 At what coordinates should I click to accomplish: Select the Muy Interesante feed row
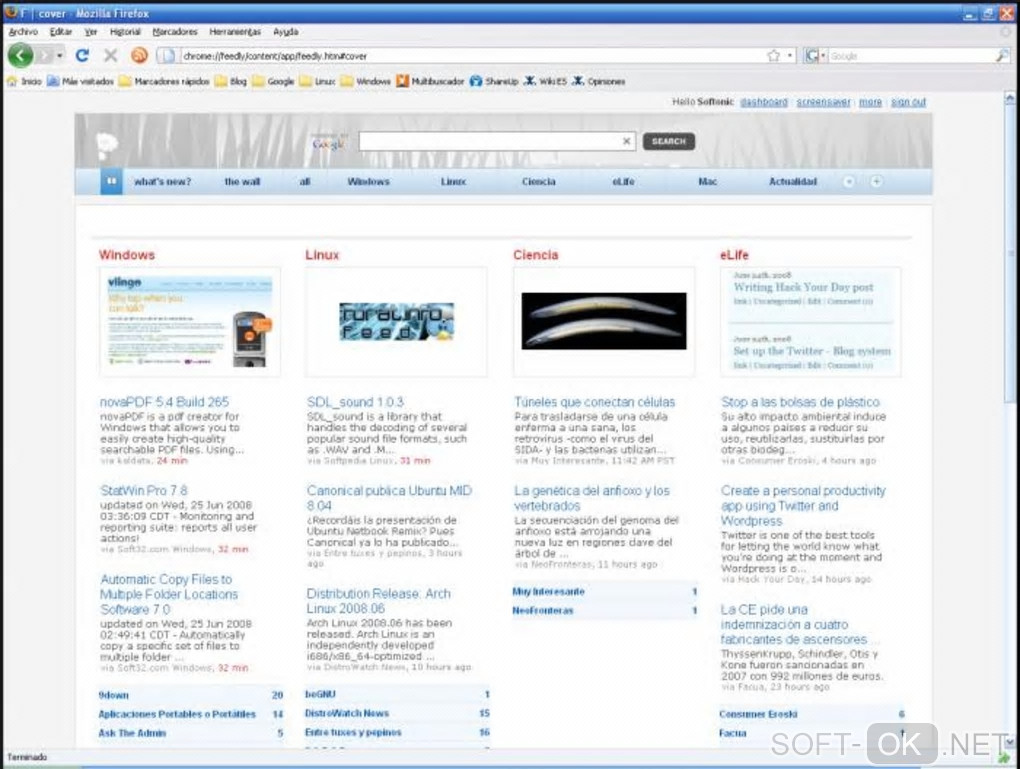tap(604, 591)
